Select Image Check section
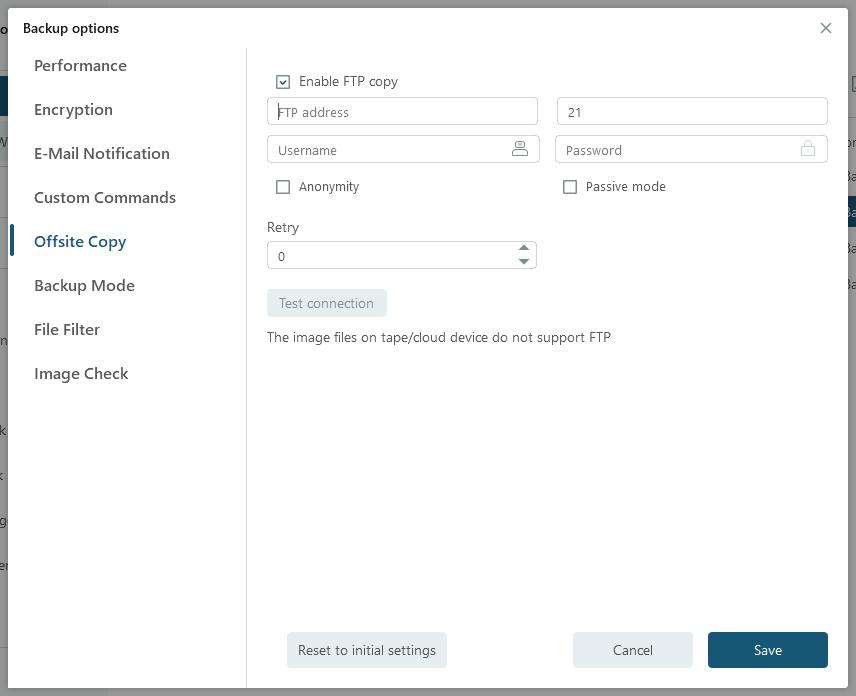Viewport: 856px width, 696px height. pyautogui.click(x=81, y=374)
